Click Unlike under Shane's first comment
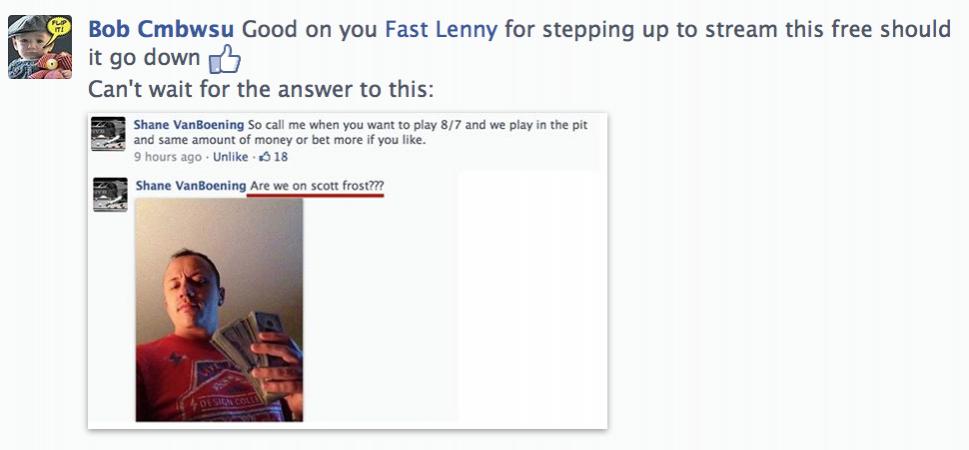The width and height of the screenshot is (969, 450). click(x=231, y=157)
